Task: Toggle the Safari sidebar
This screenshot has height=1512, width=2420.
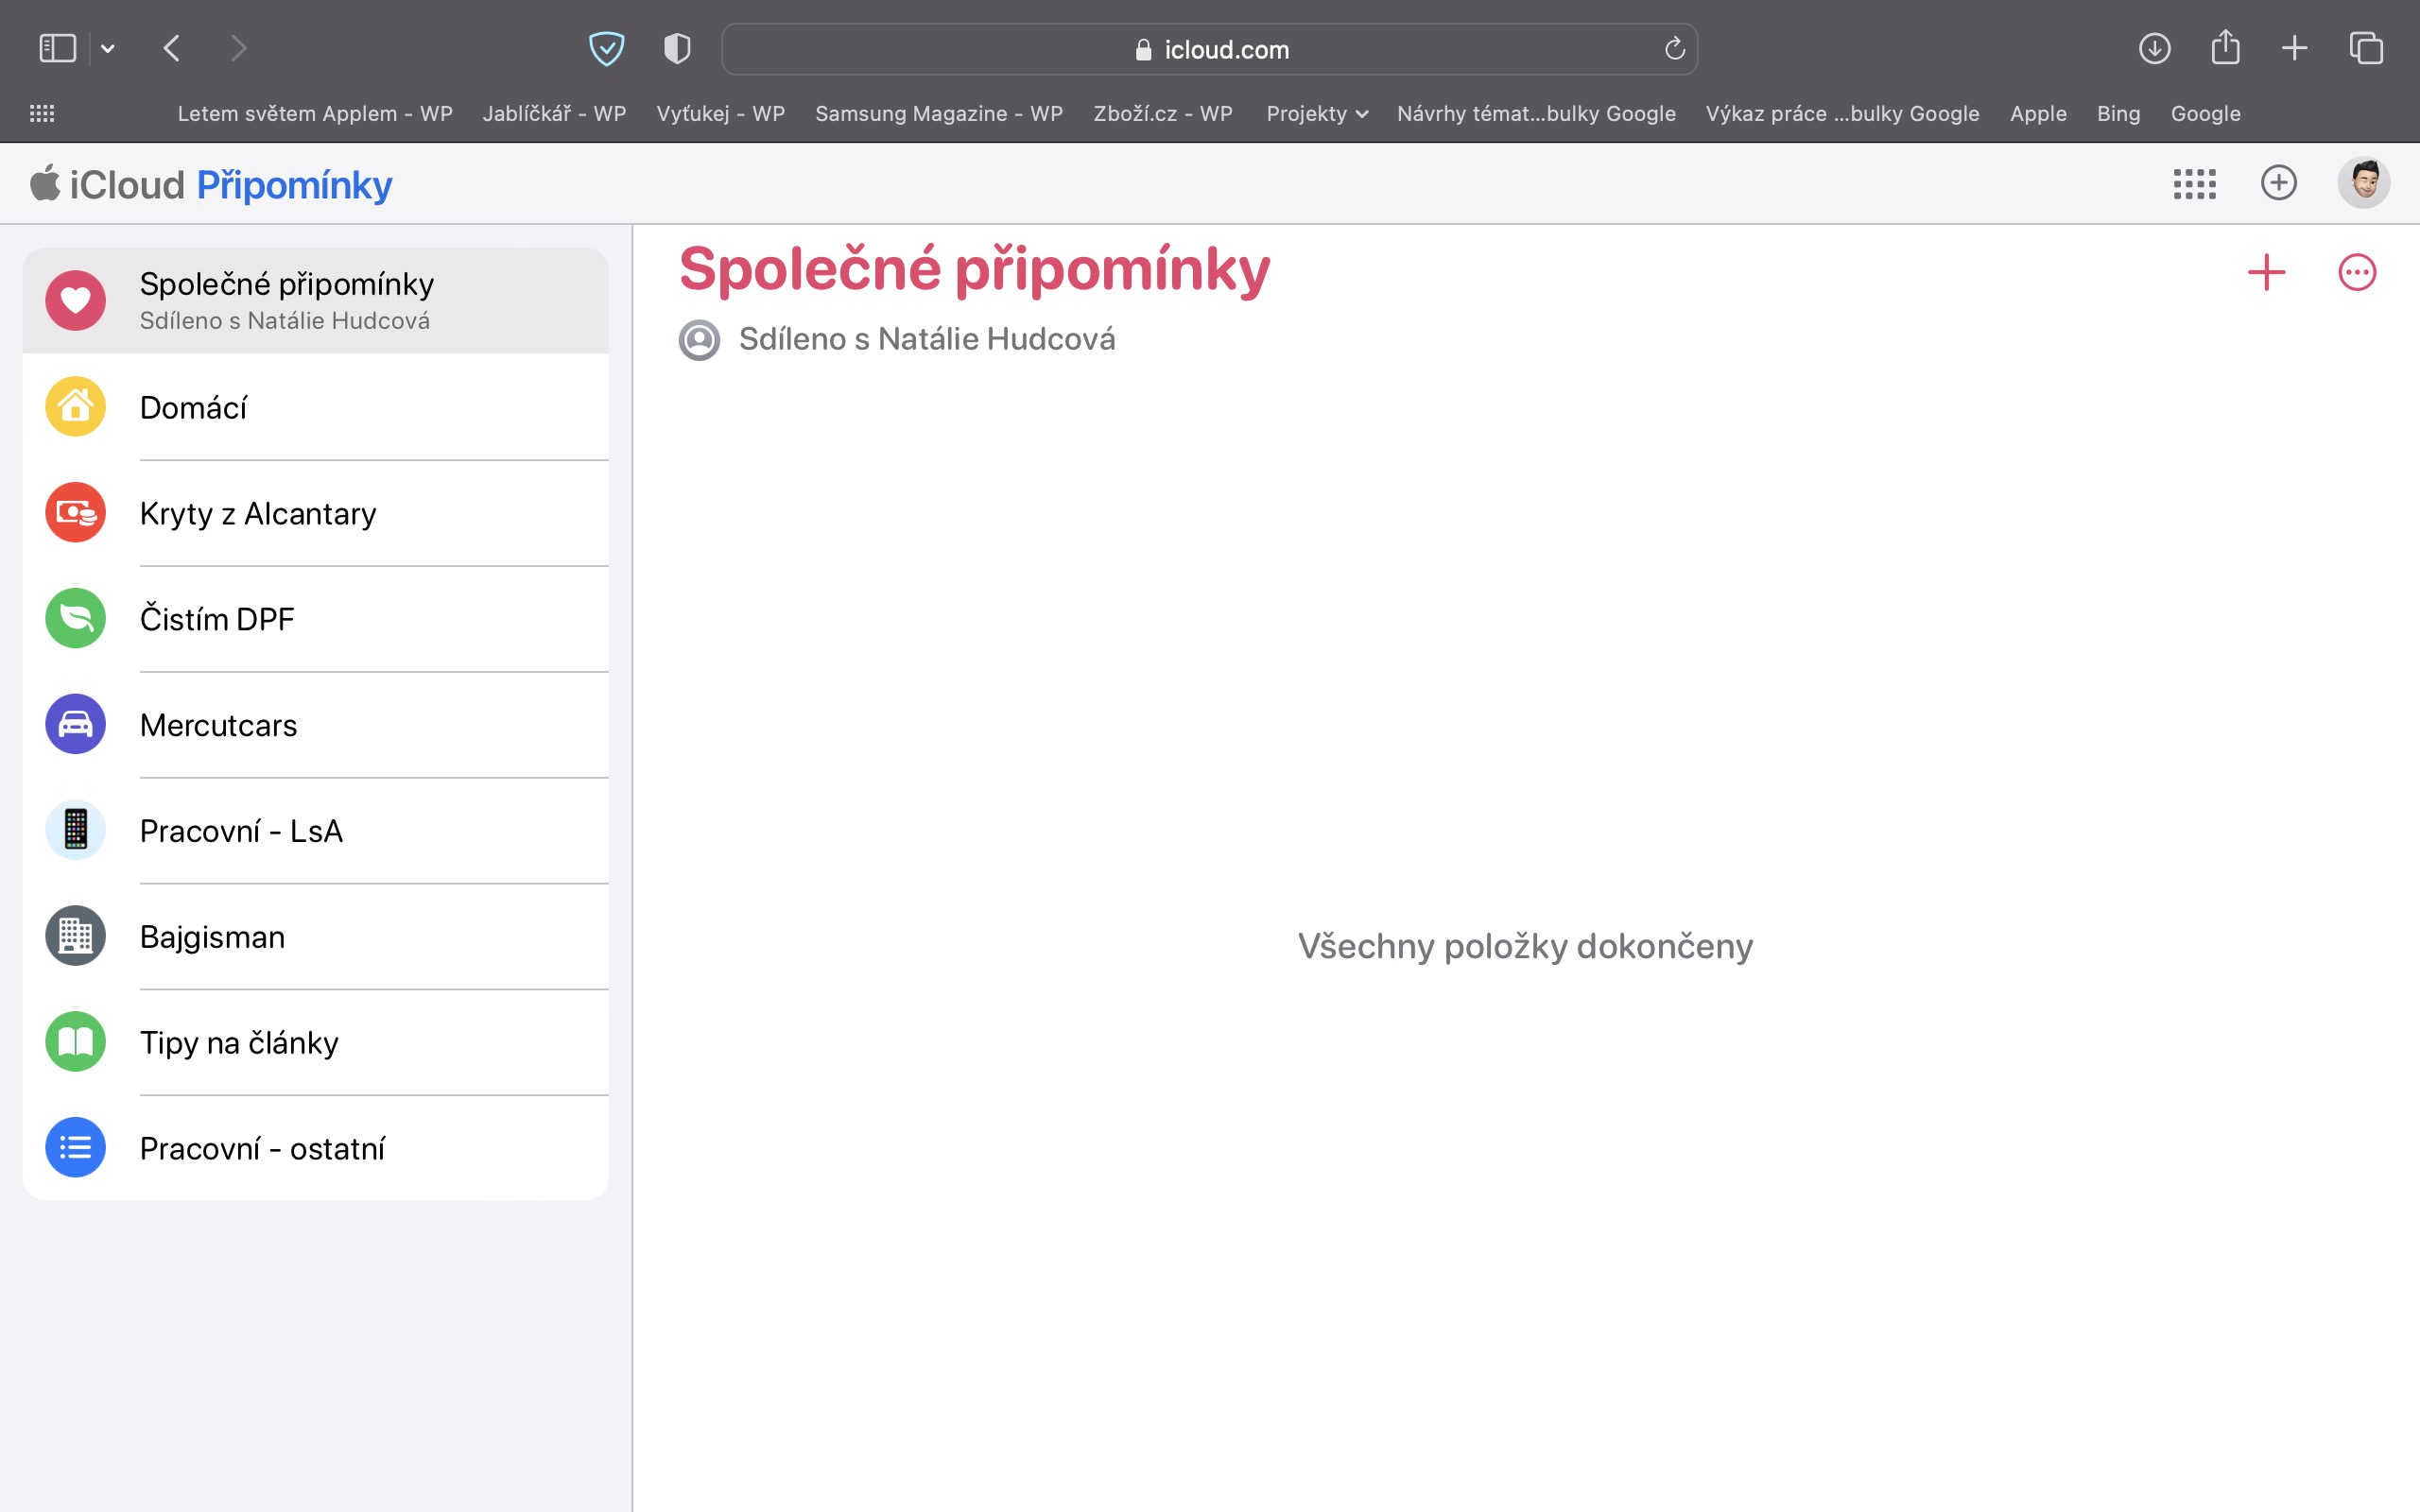Action: [57, 48]
